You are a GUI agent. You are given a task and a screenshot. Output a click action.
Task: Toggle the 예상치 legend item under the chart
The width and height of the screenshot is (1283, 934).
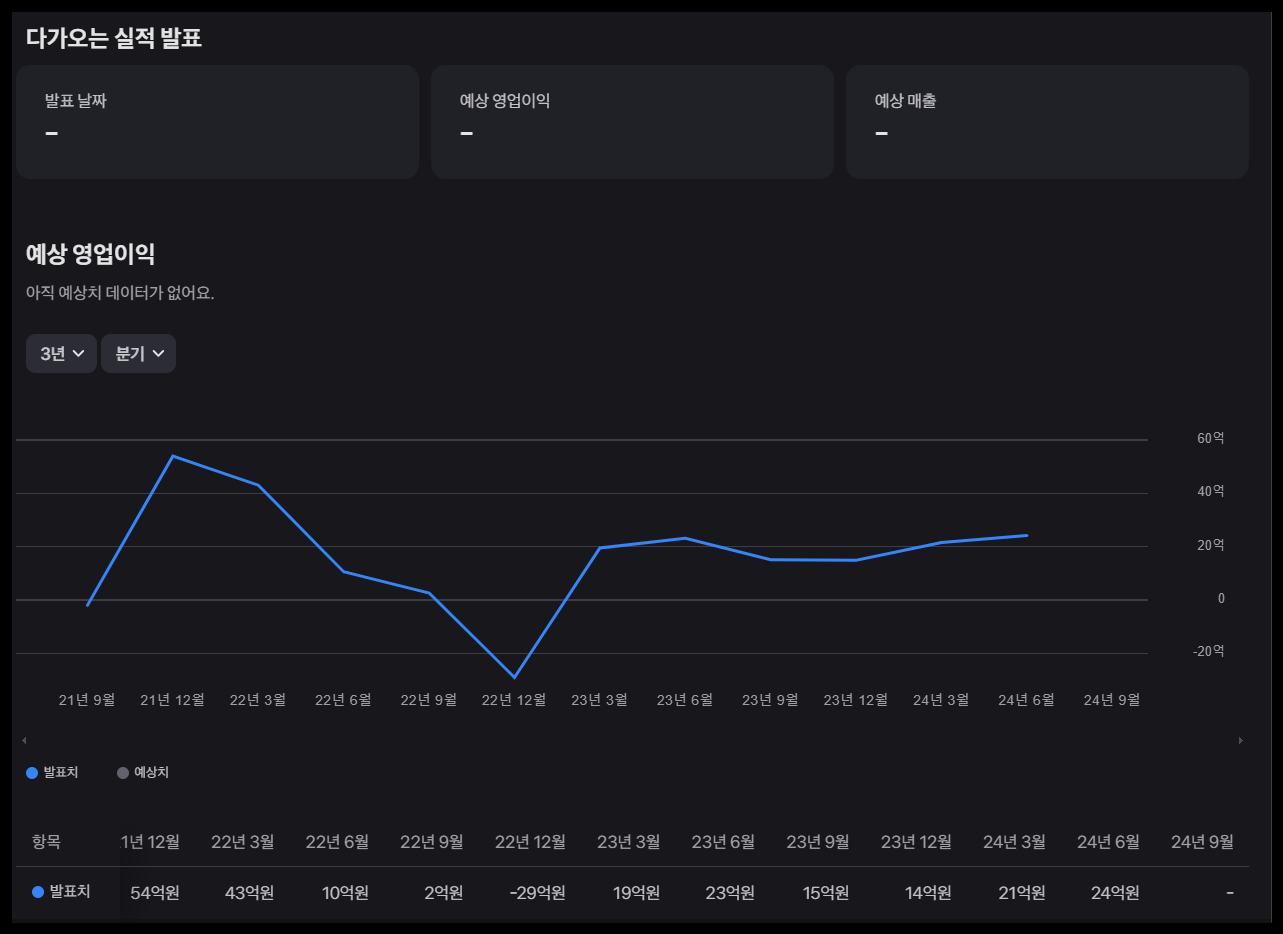143,773
